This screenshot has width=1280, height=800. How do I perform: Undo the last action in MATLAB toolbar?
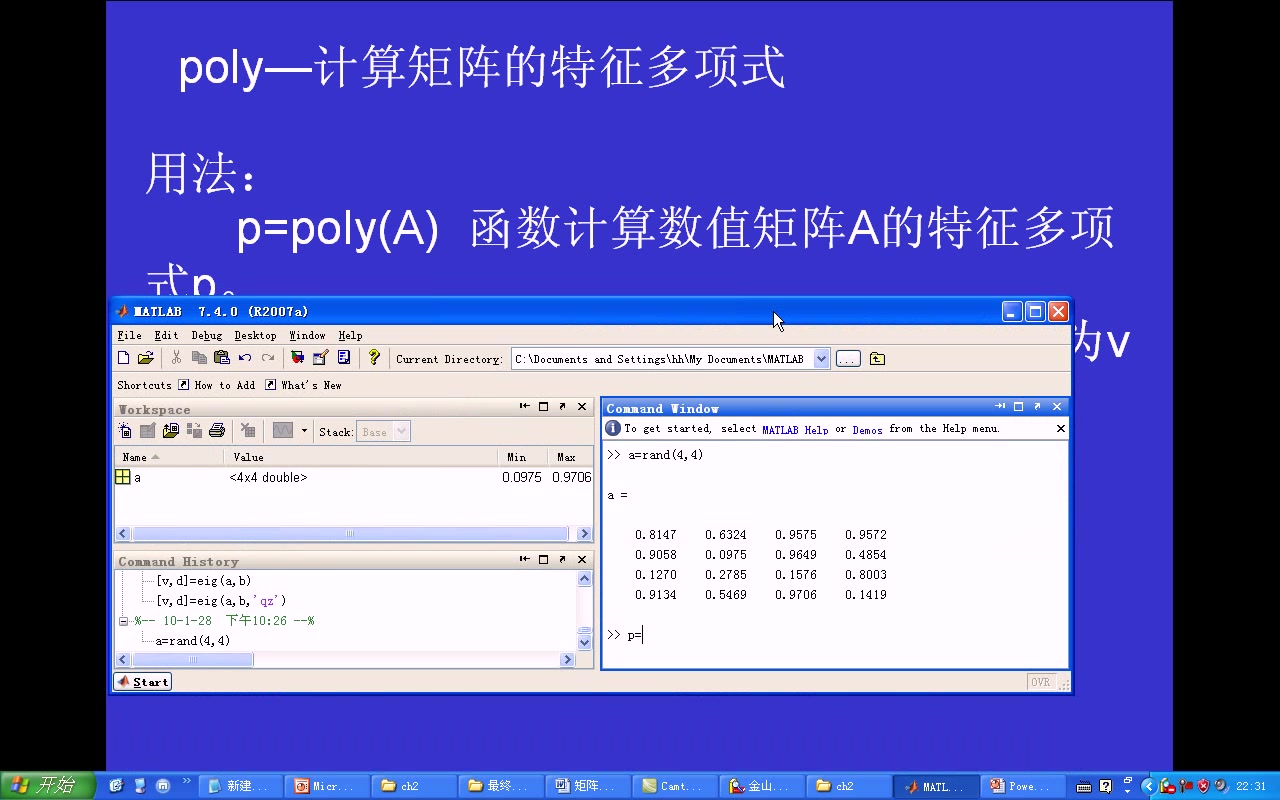(x=244, y=358)
